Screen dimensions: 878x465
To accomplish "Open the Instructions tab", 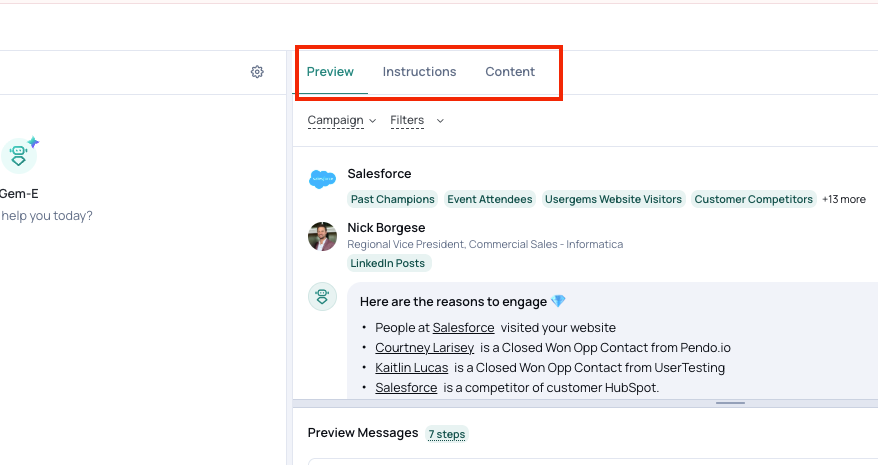I will 419,72.
